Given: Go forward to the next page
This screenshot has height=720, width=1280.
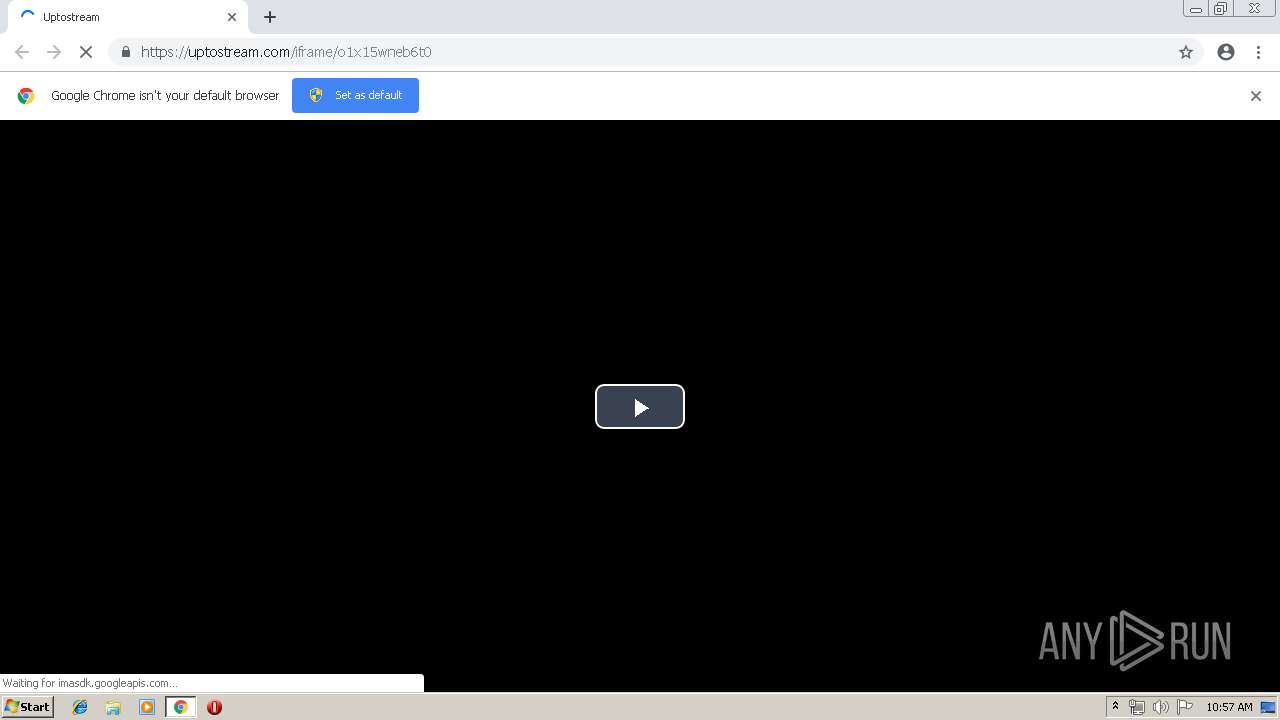Looking at the screenshot, I should click(x=54, y=52).
